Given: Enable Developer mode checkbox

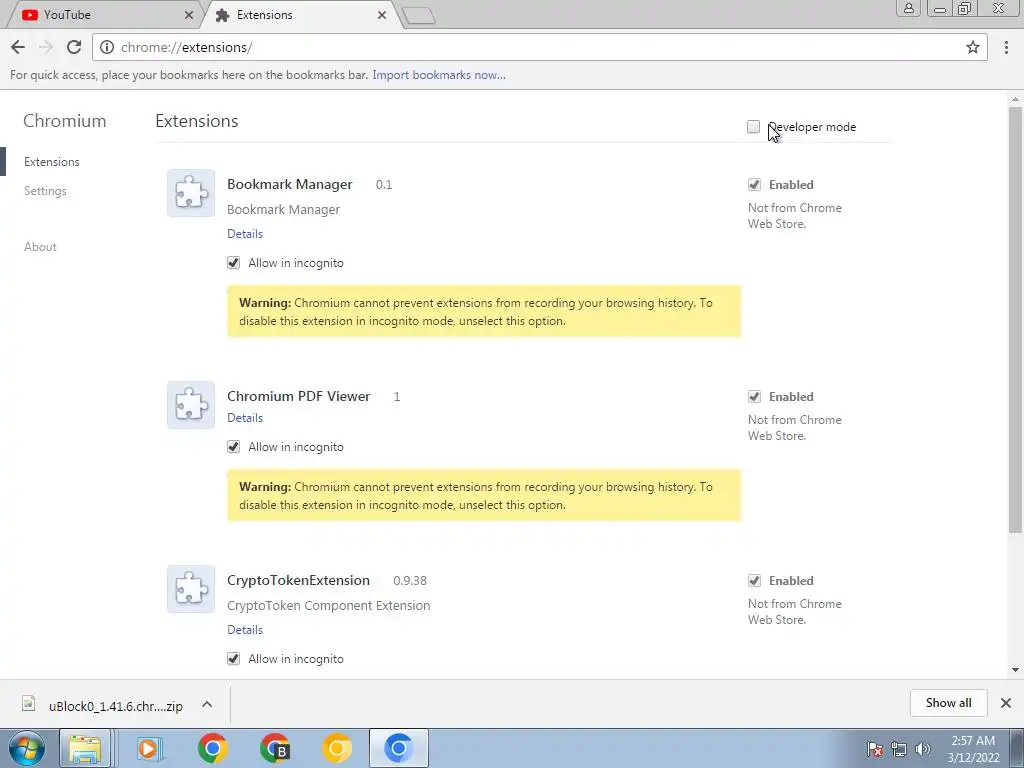Looking at the screenshot, I should [754, 127].
